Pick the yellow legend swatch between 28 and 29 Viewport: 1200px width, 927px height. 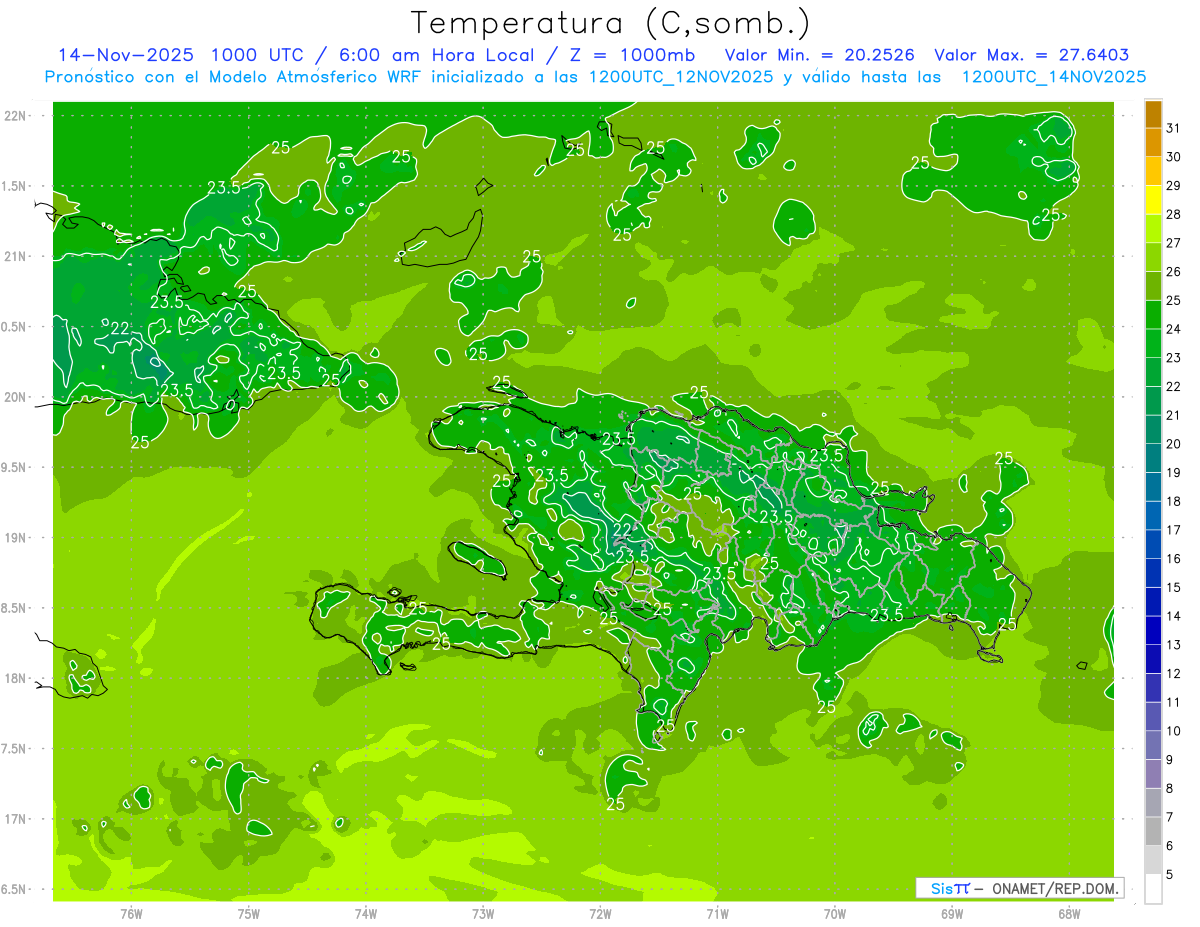pyautogui.click(x=1153, y=200)
